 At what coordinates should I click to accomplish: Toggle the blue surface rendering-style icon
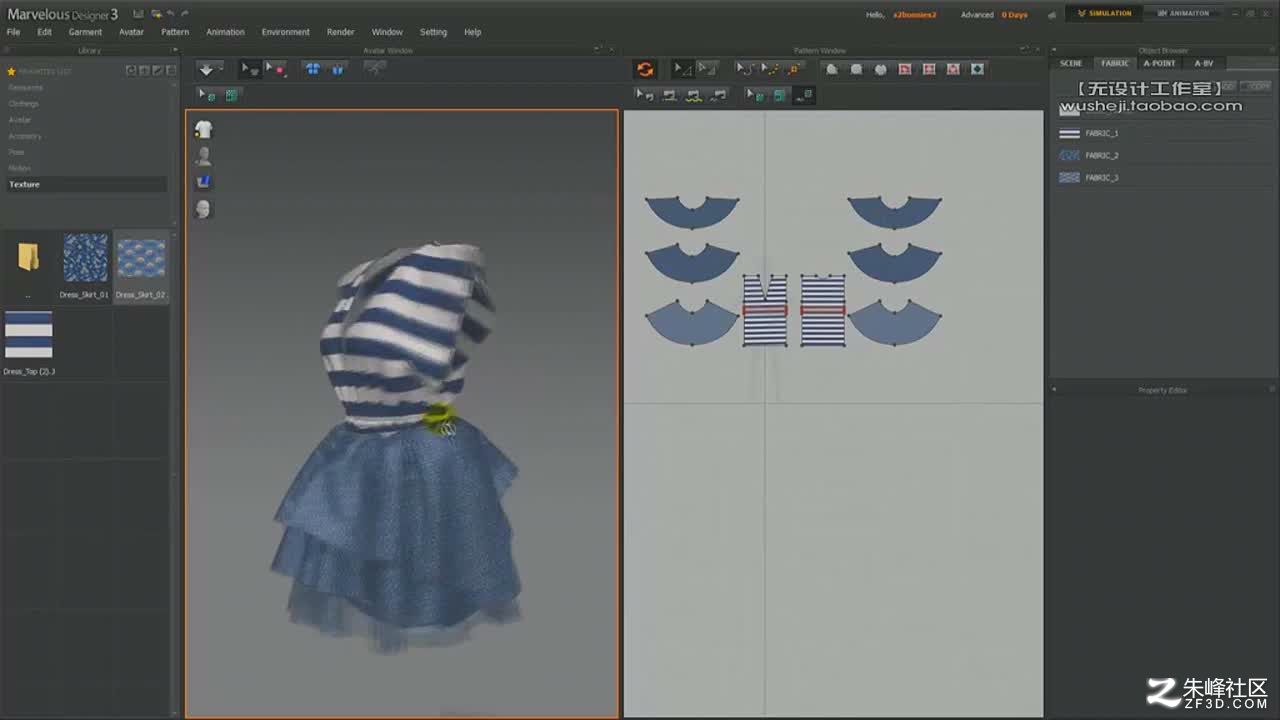click(203, 182)
